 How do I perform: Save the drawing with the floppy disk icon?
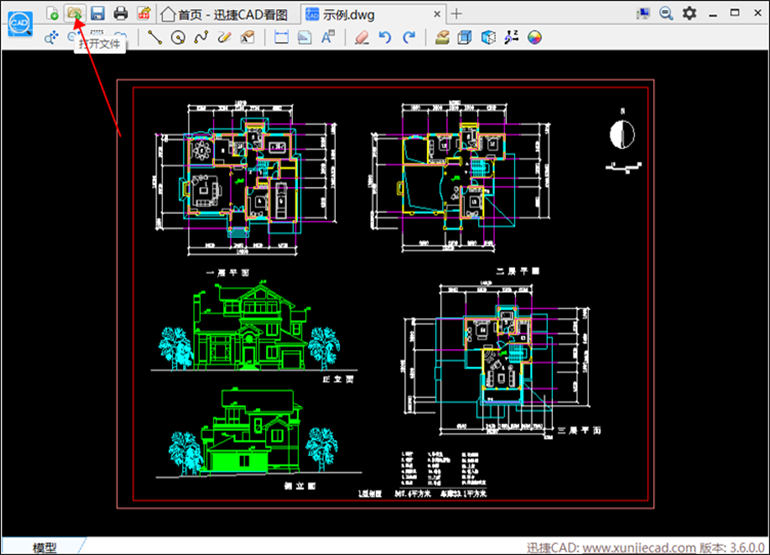(98, 13)
